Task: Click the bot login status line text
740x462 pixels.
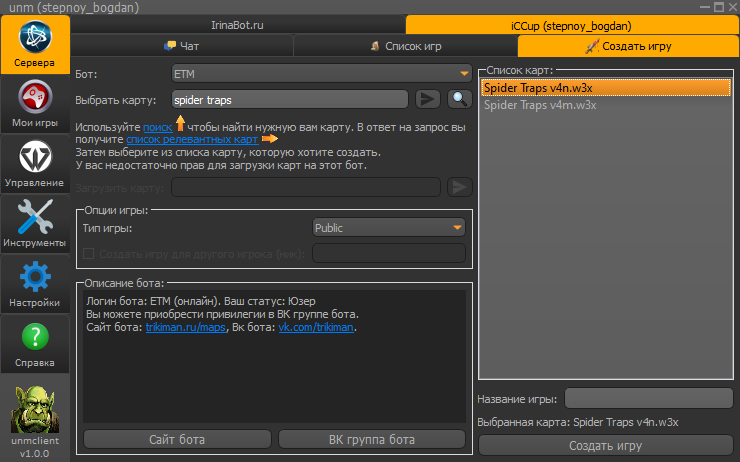Action: tap(201, 301)
